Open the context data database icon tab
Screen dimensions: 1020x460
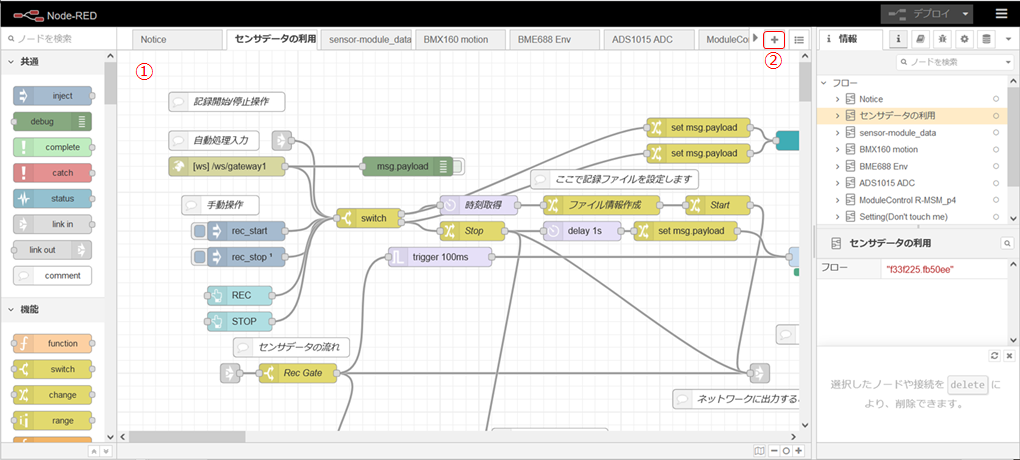click(987, 39)
